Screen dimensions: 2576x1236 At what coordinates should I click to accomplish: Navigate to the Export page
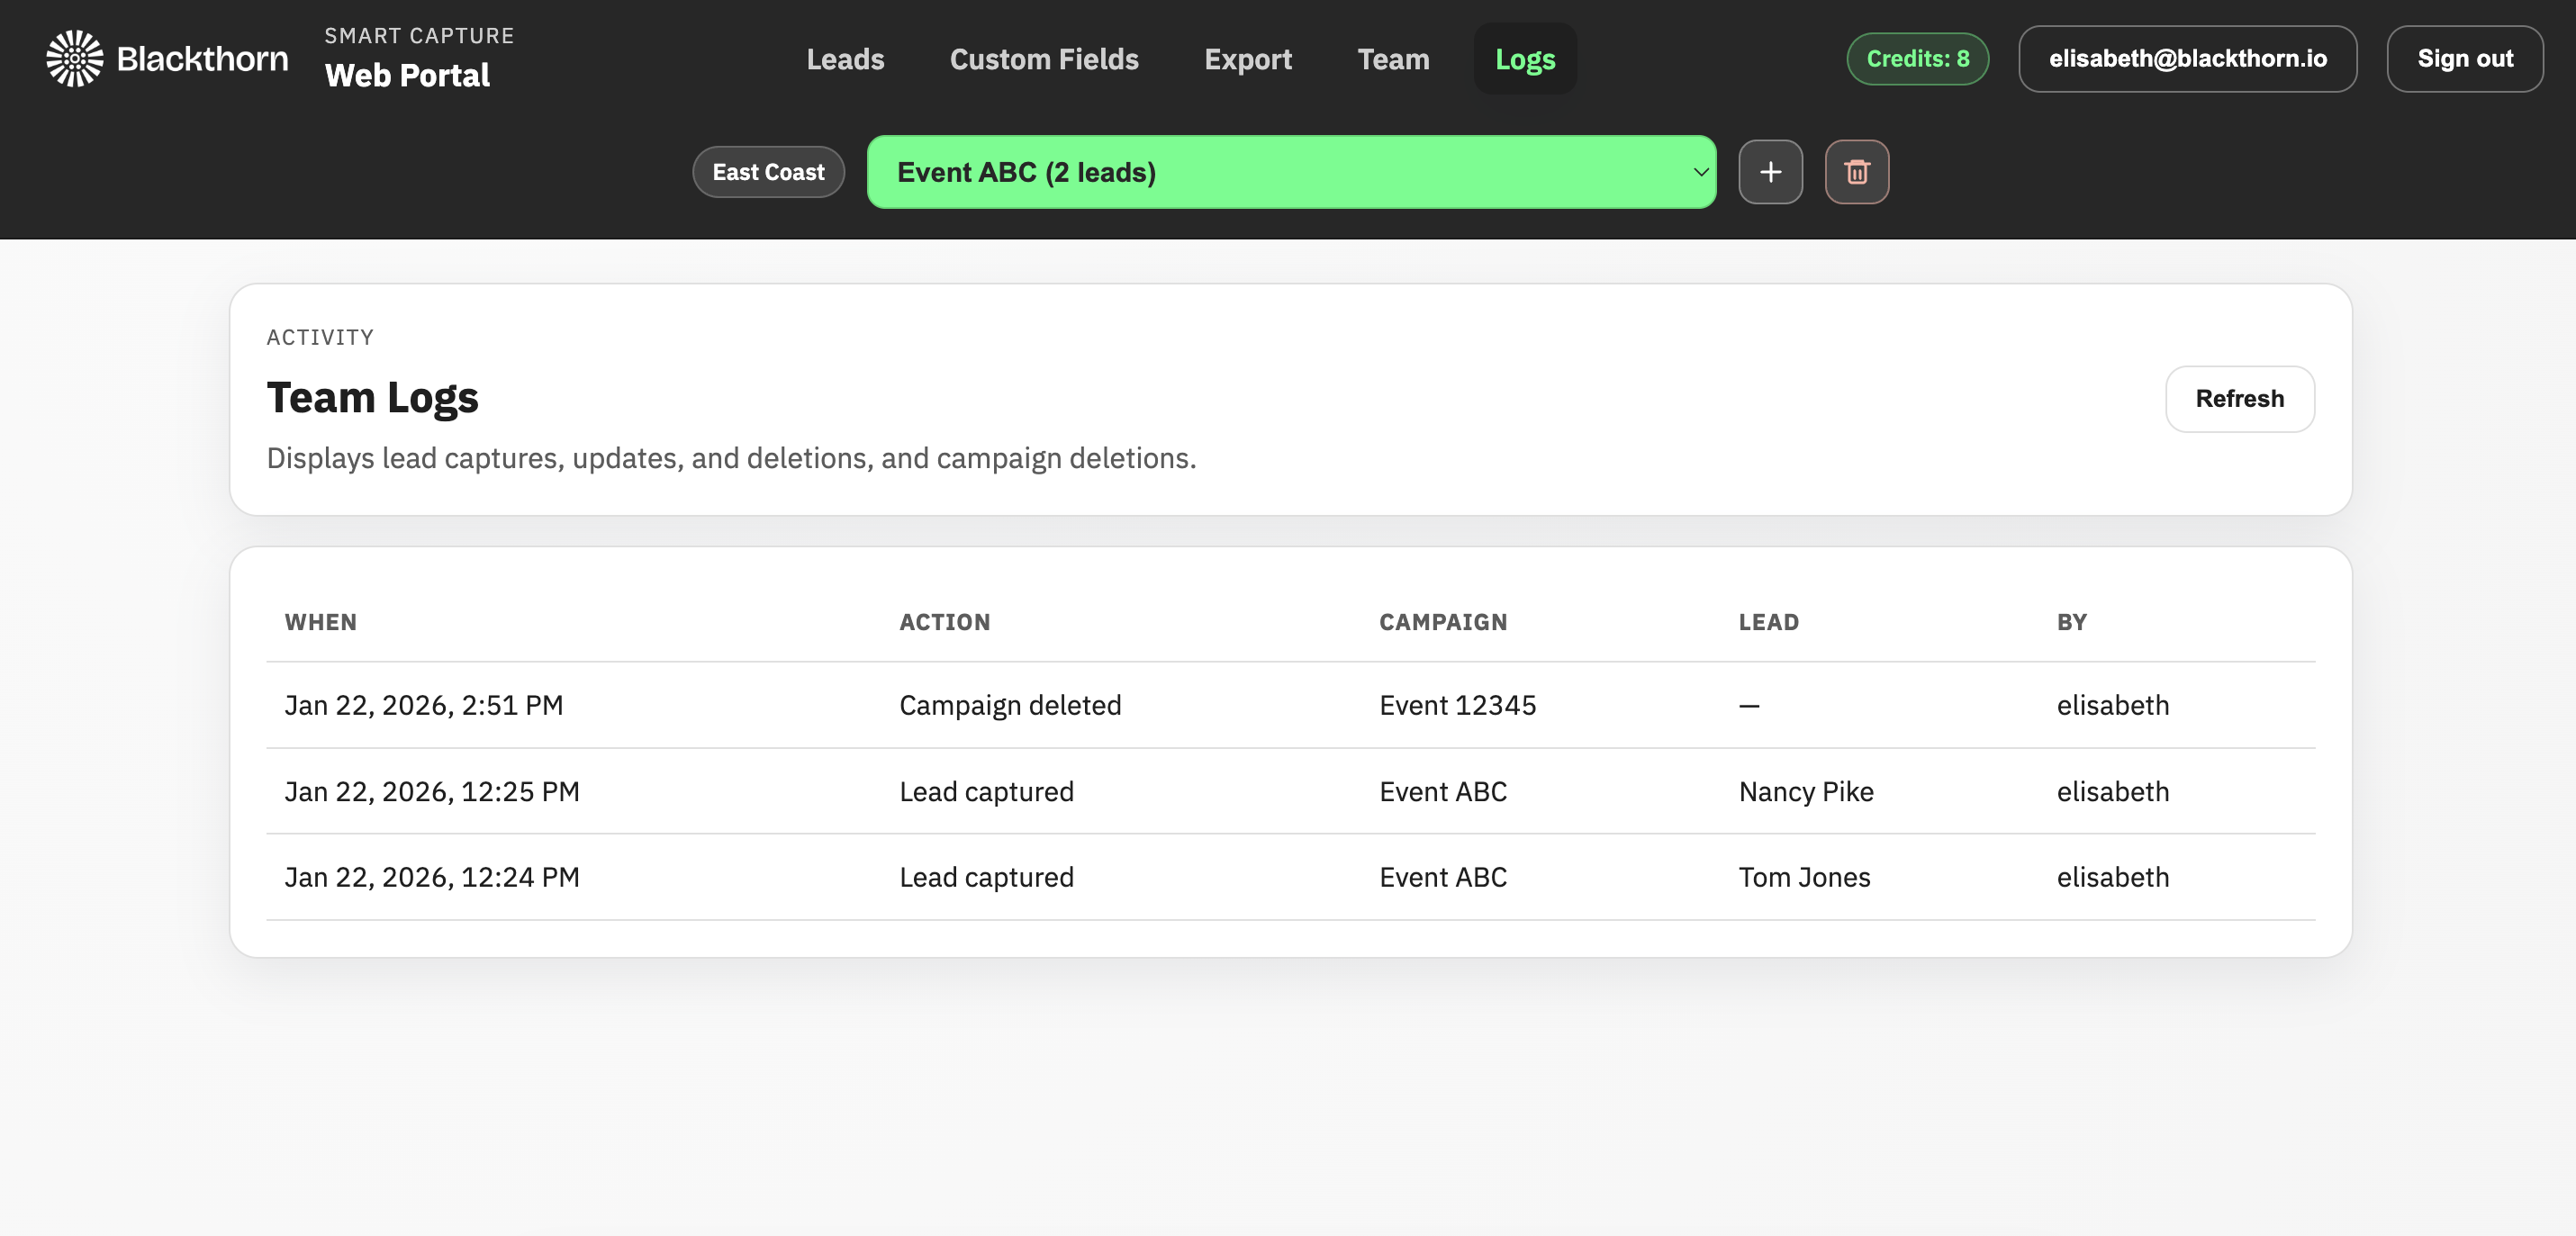tap(1248, 58)
